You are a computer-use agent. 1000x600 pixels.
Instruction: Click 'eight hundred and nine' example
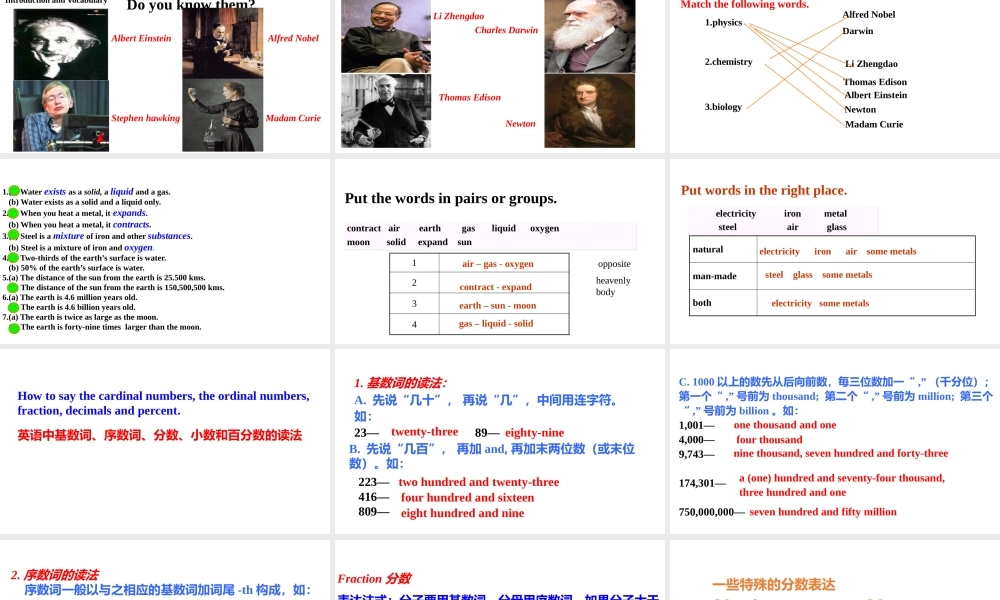(462, 513)
